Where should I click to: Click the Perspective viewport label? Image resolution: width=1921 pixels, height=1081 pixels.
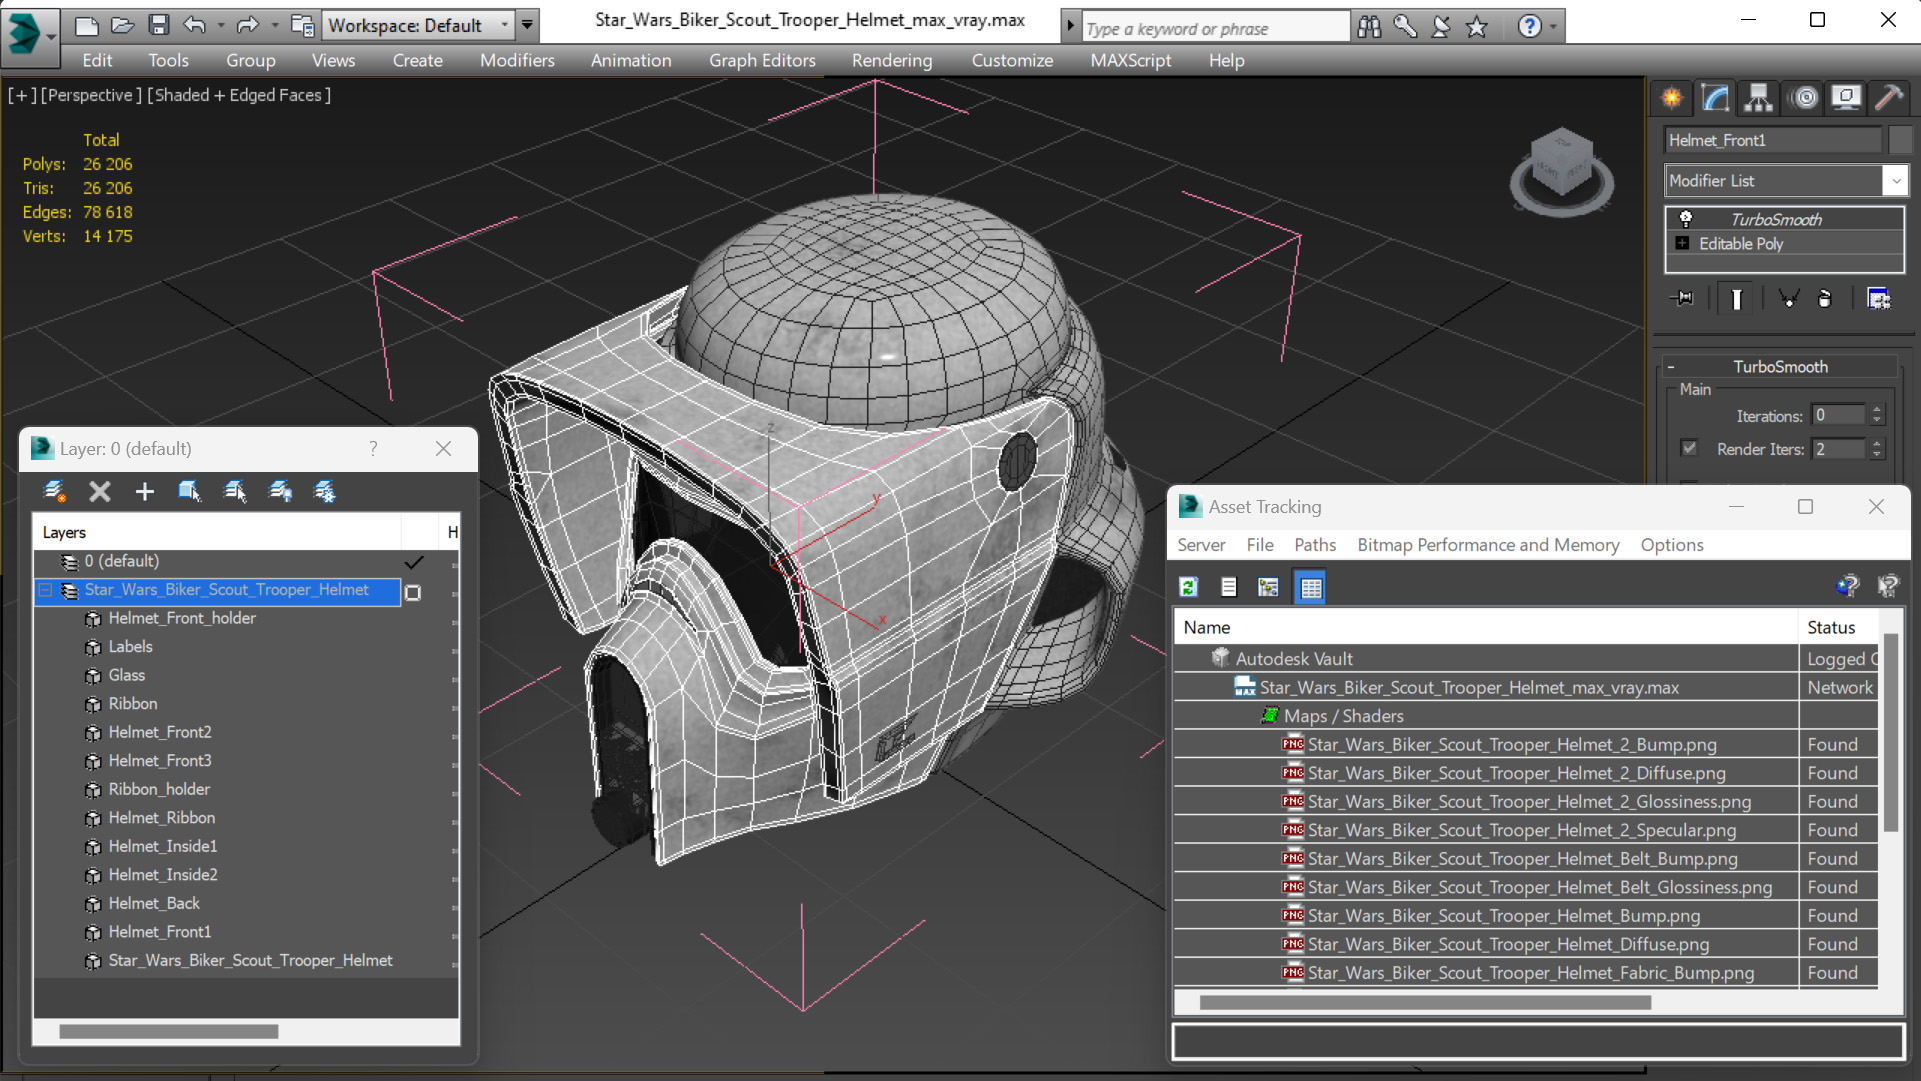click(x=91, y=95)
